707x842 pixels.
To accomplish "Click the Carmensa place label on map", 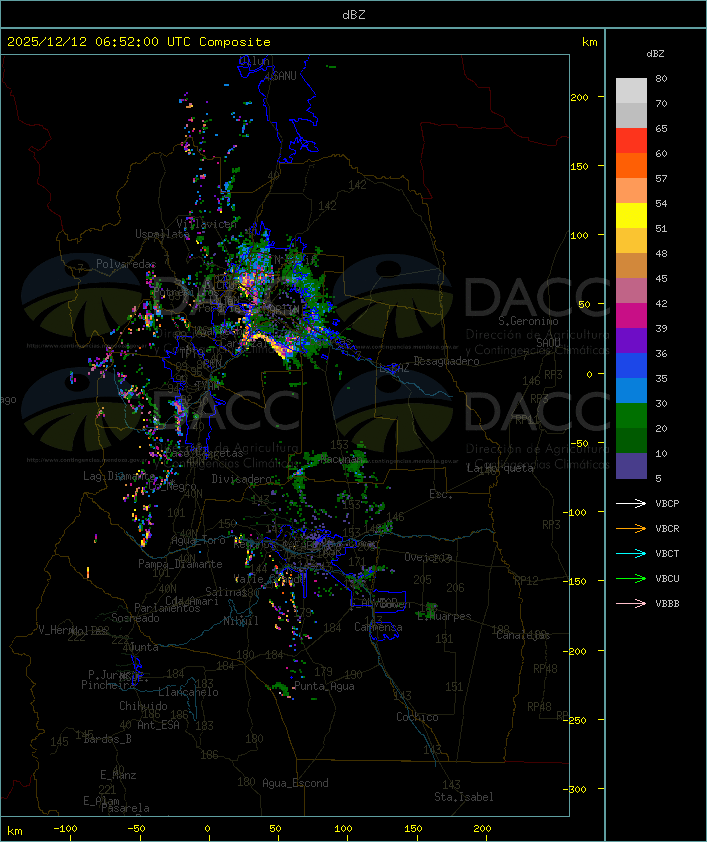I will [378, 627].
